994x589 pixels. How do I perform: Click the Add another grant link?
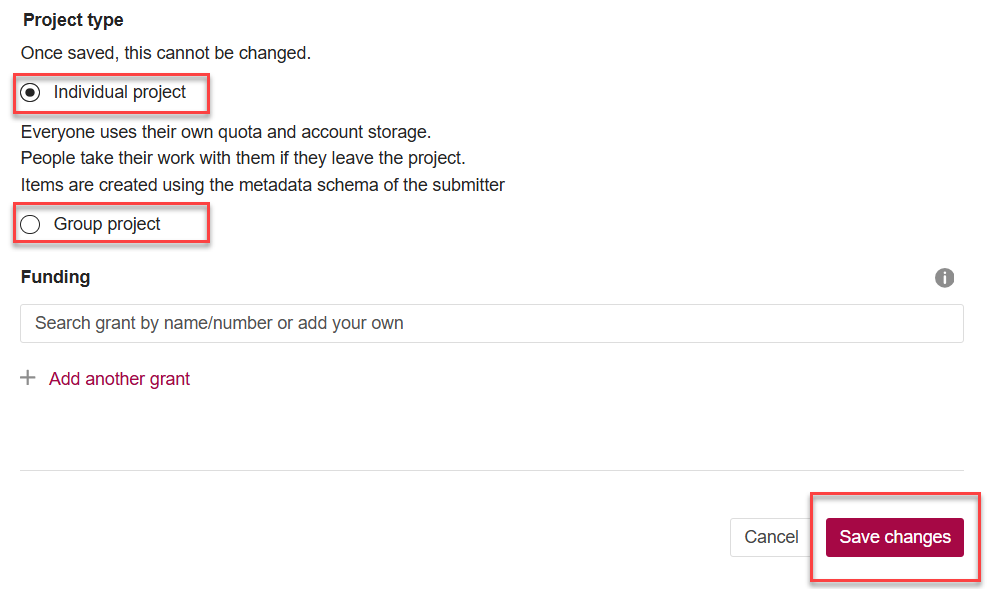coord(119,379)
